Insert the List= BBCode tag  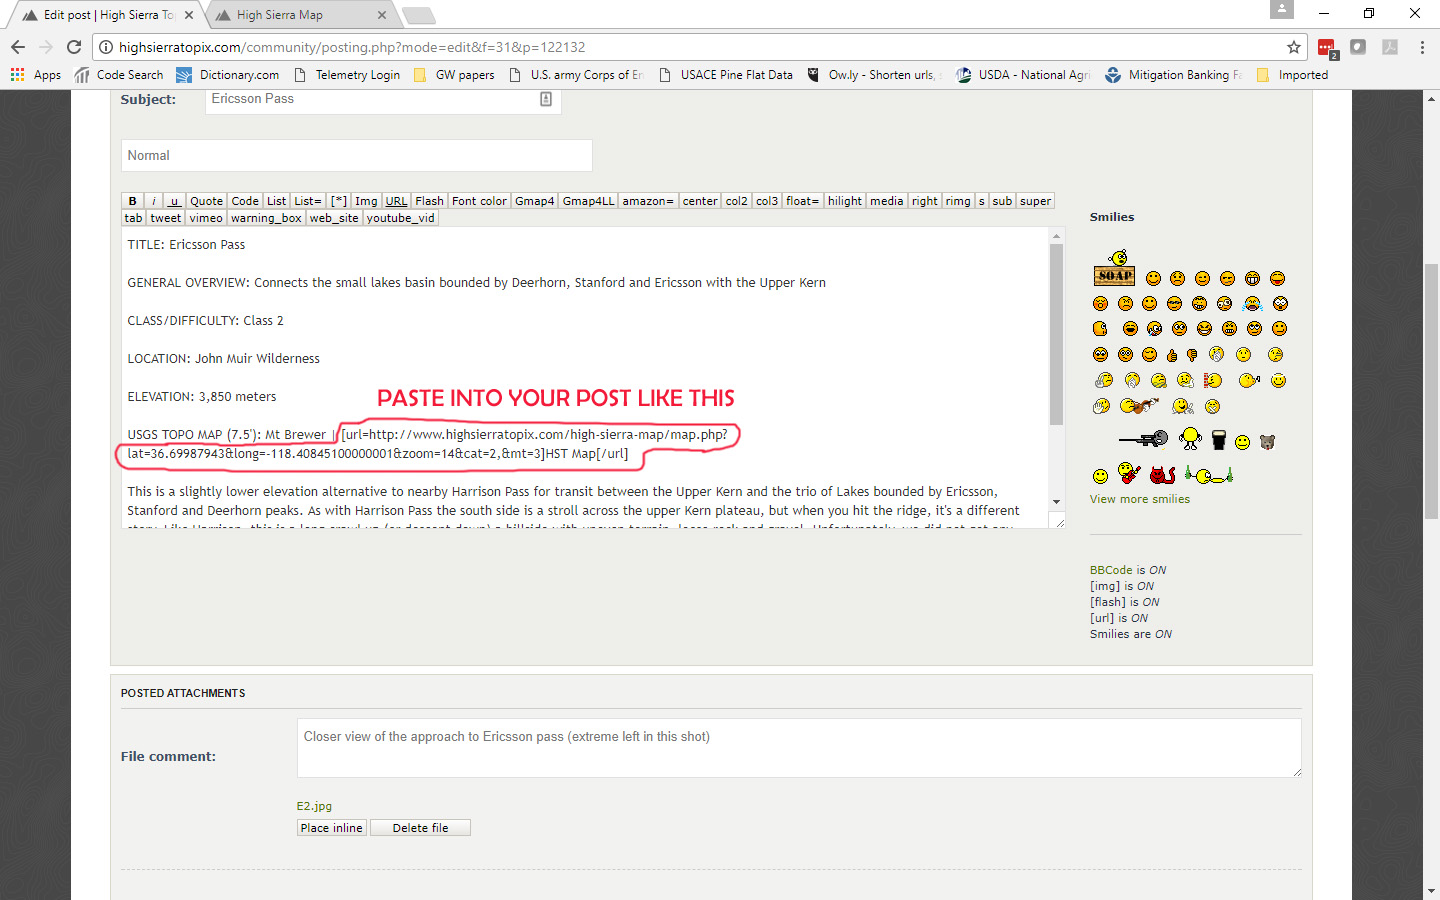pyautogui.click(x=308, y=201)
